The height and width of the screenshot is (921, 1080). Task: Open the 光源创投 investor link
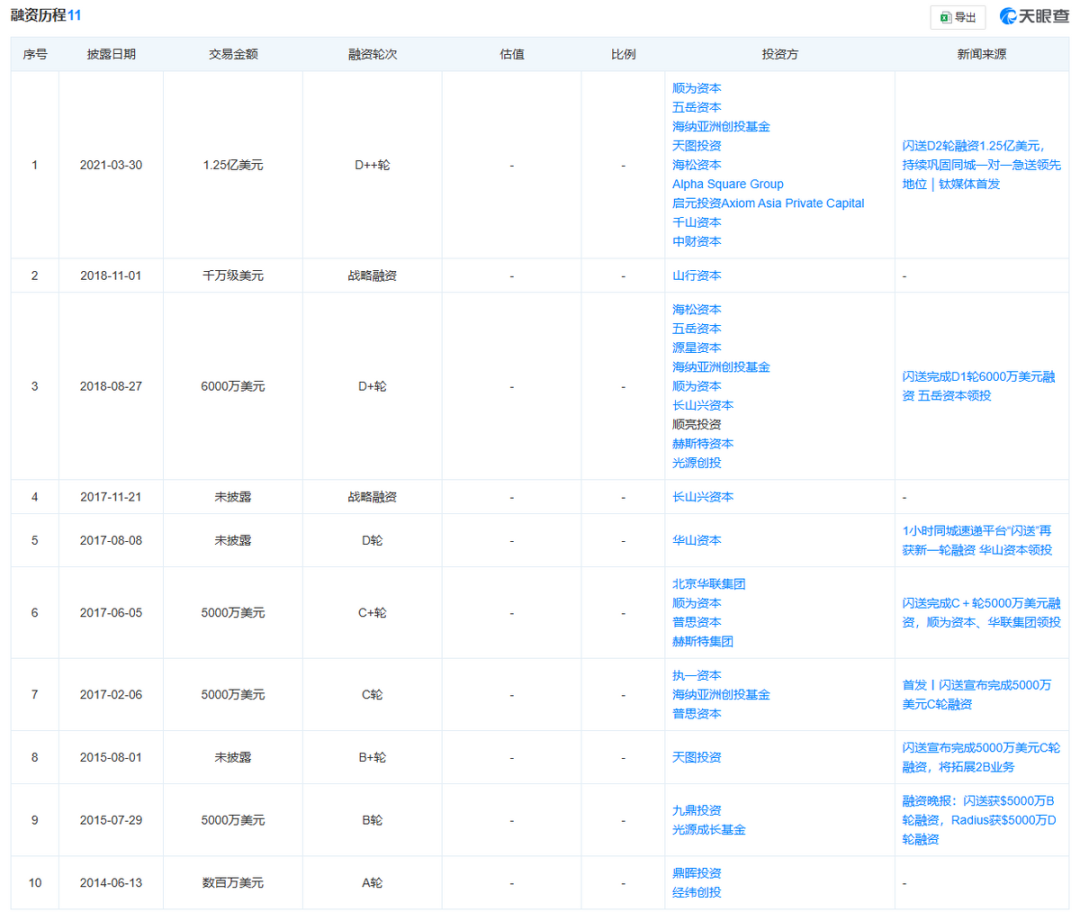pos(696,463)
